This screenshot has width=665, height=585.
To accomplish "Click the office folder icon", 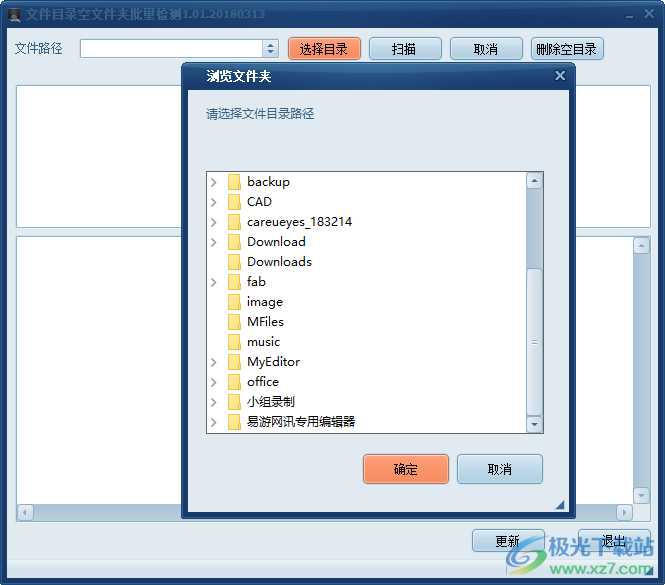I will click(x=234, y=382).
